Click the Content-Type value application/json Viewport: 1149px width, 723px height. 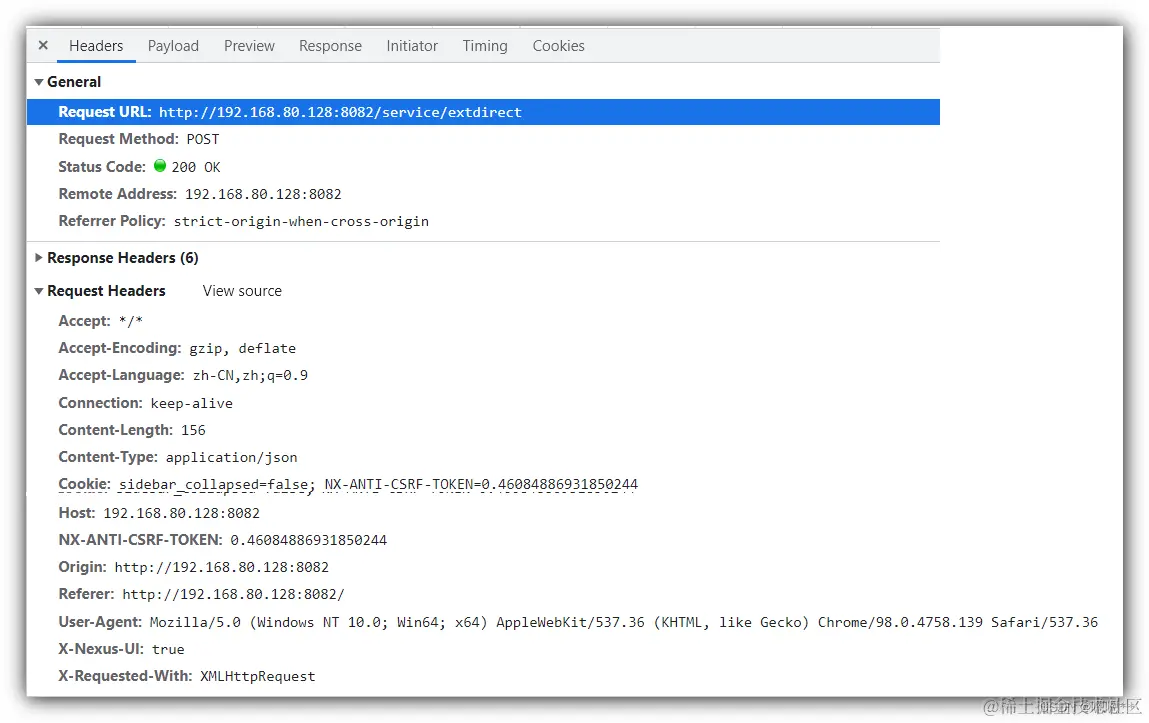pyautogui.click(x=232, y=457)
